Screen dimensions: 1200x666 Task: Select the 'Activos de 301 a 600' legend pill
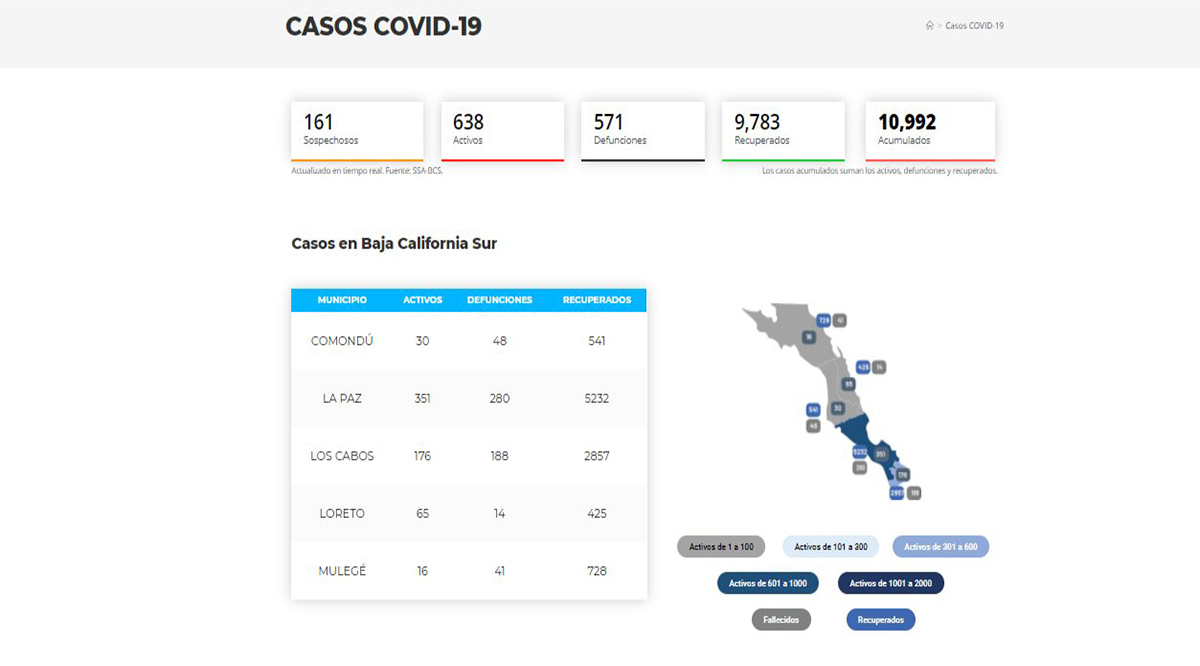point(940,547)
